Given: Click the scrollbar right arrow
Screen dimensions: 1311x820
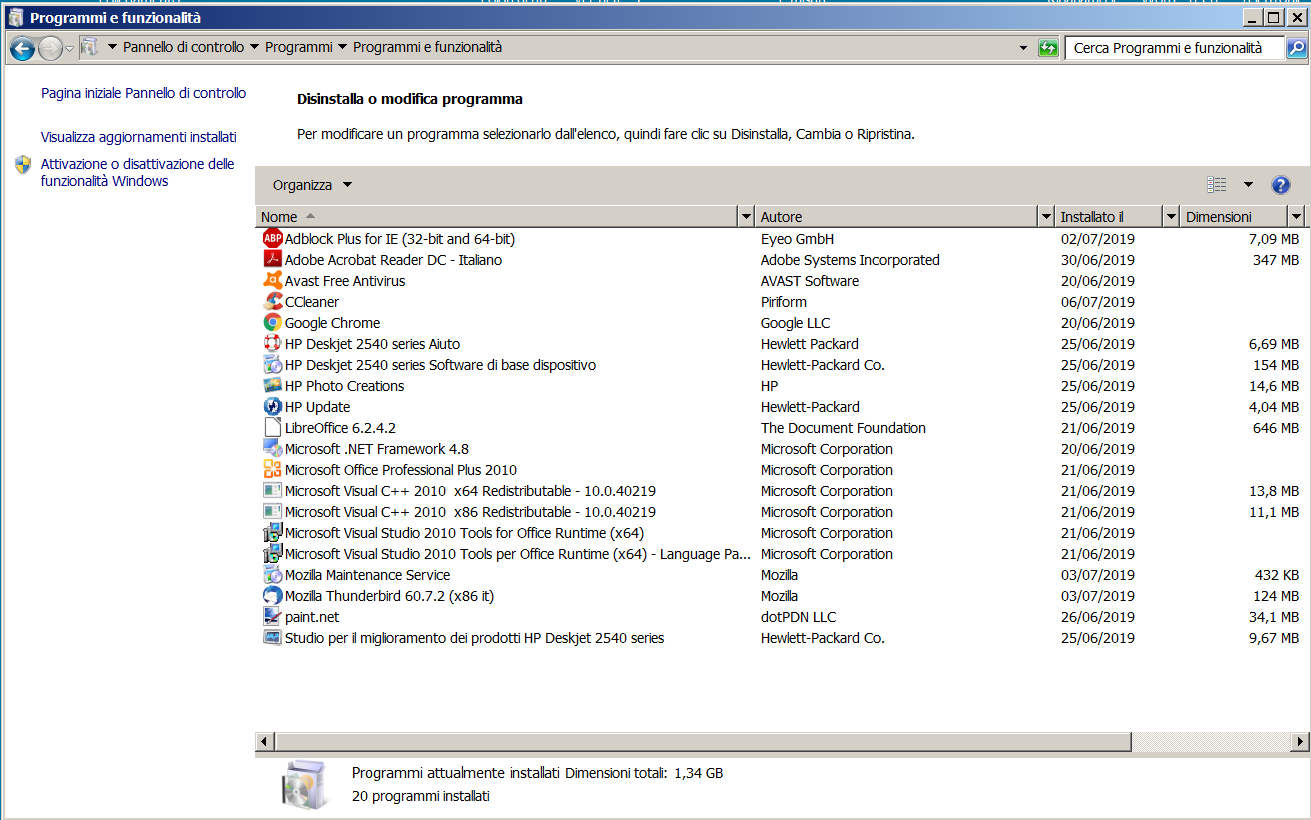Looking at the screenshot, I should coord(1300,742).
